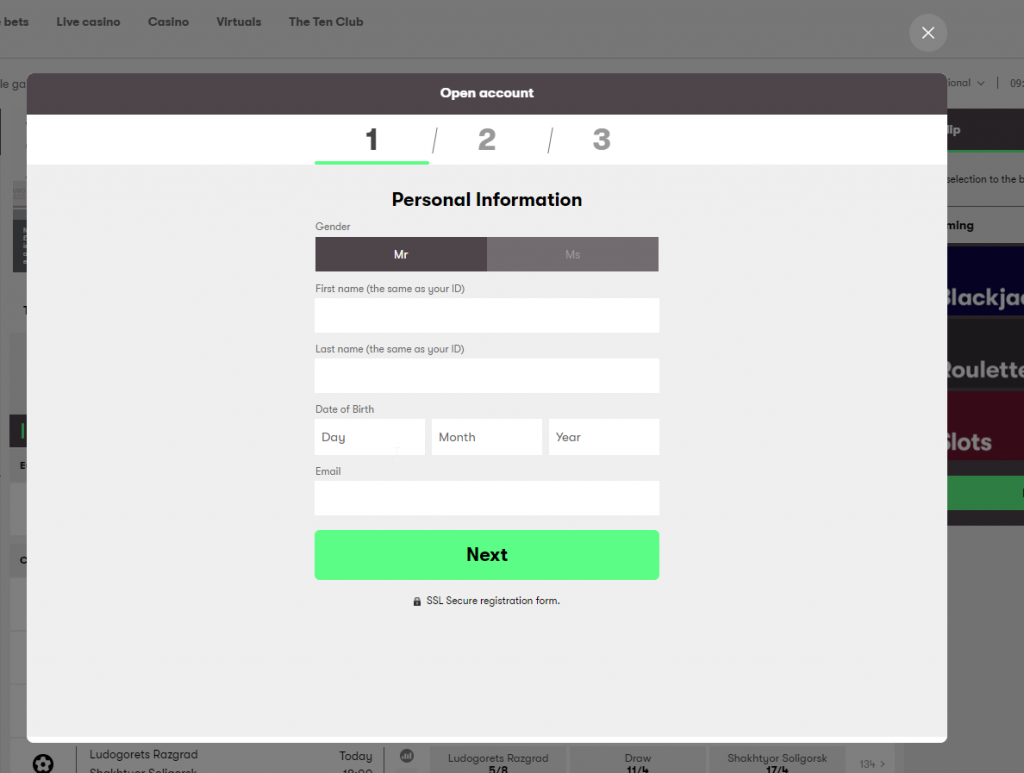Select Mr as gender

click(401, 255)
